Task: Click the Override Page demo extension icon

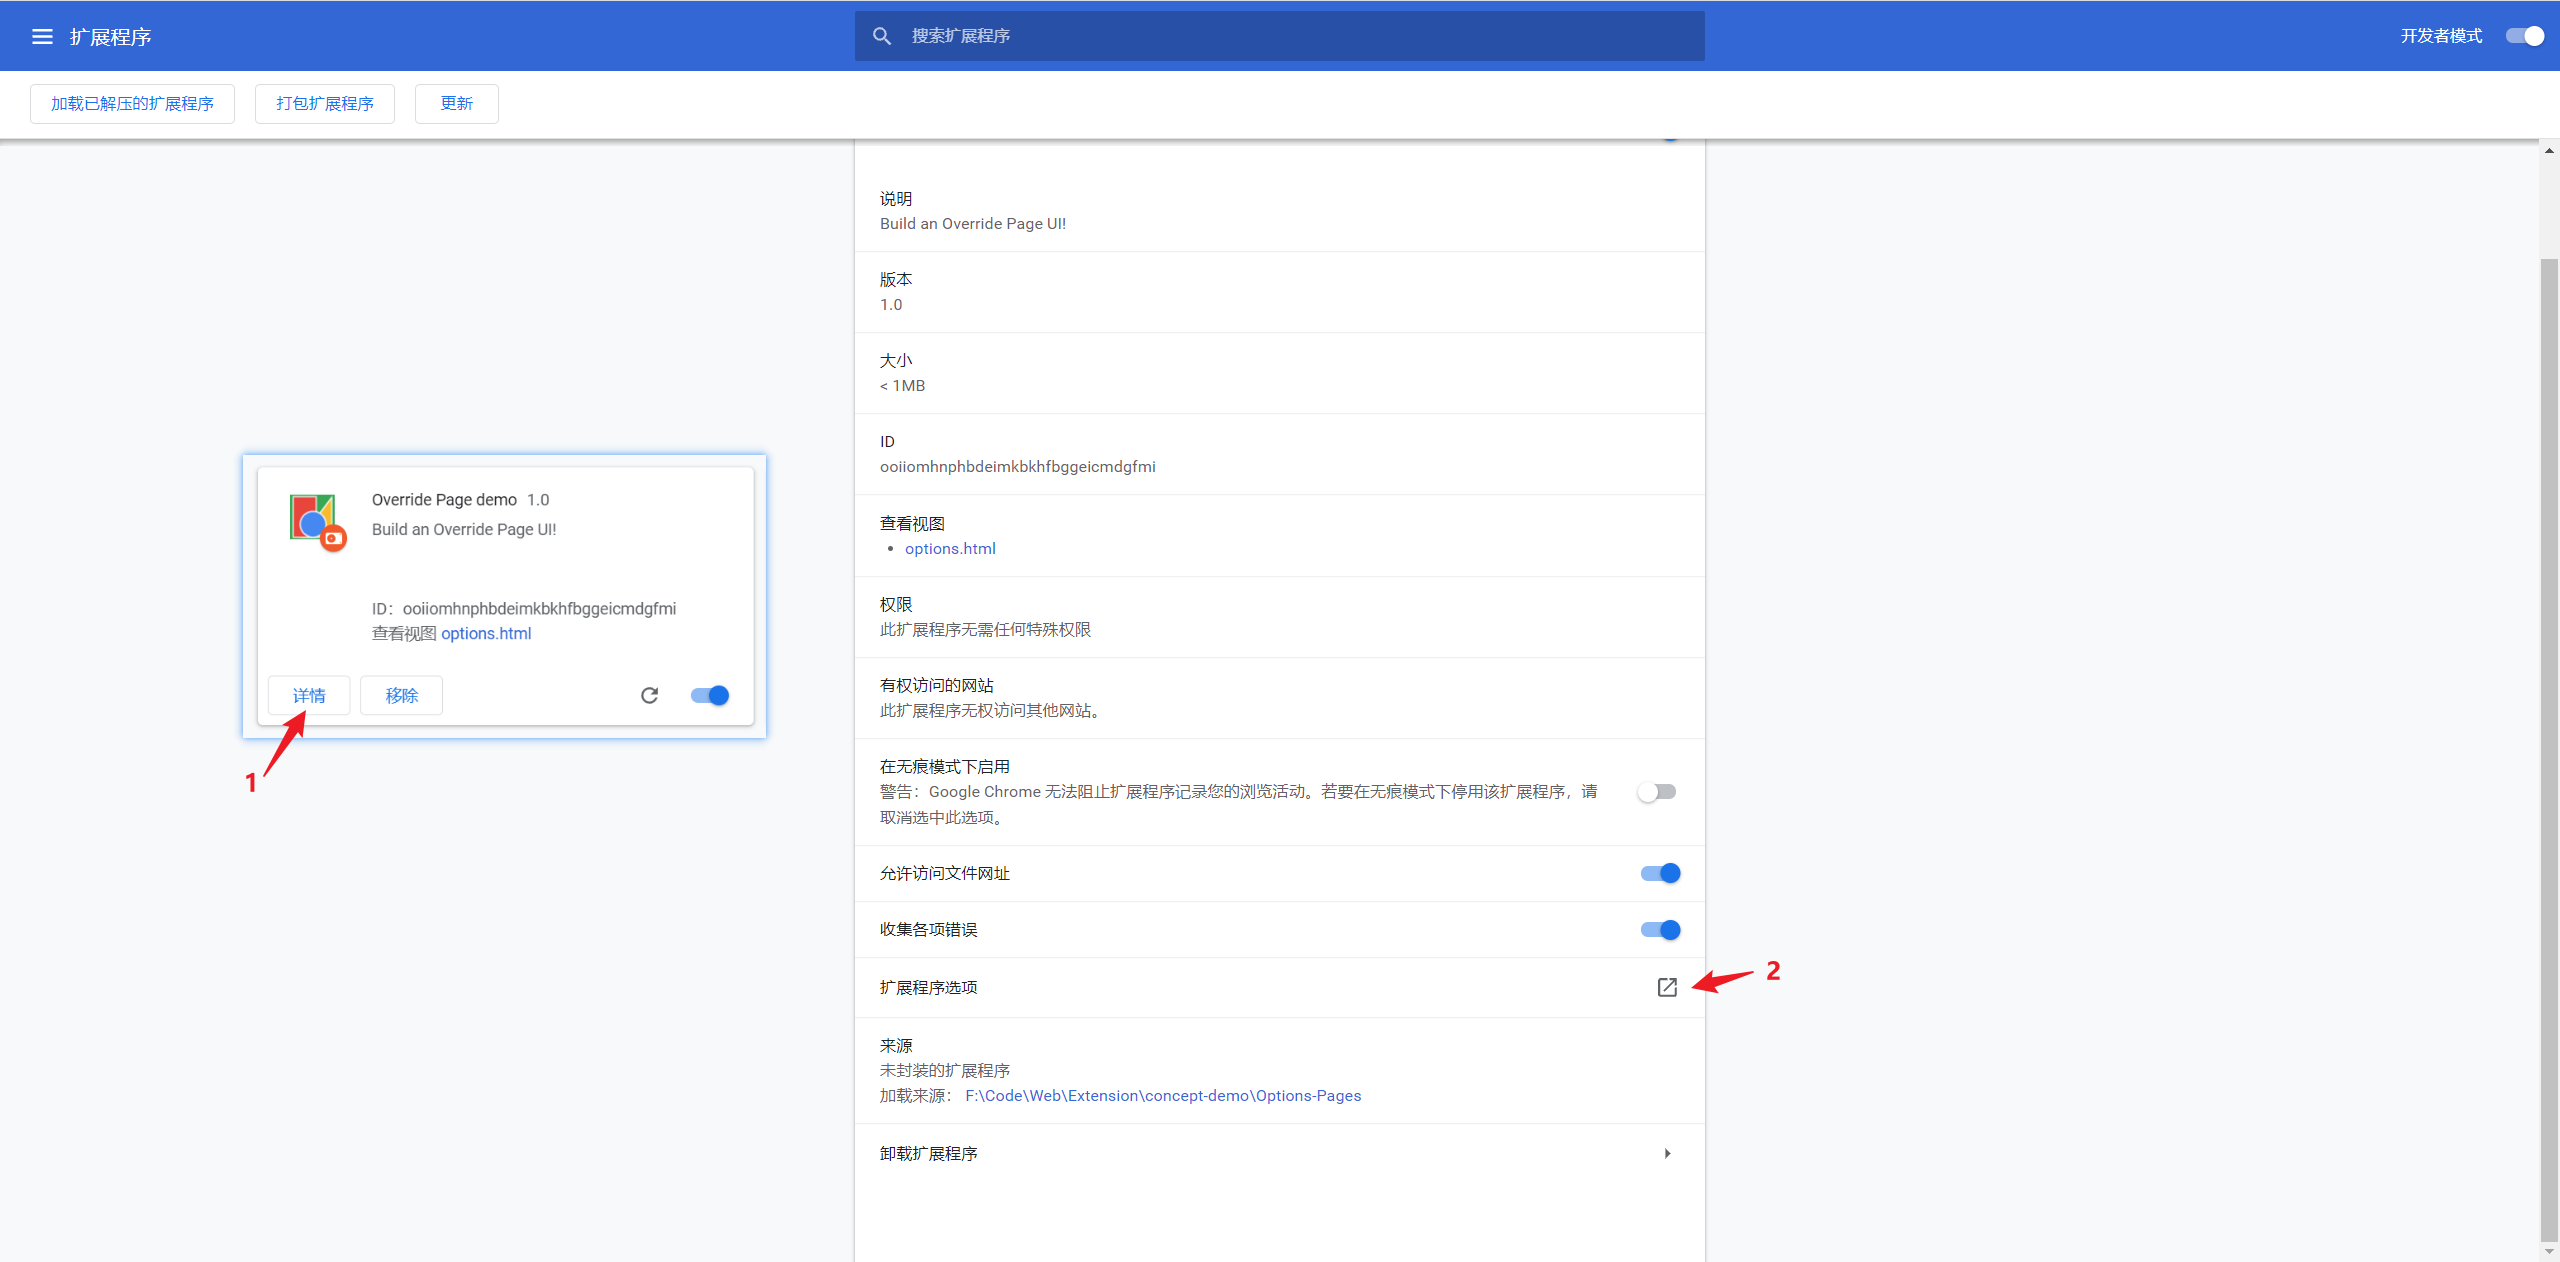Action: 317,520
